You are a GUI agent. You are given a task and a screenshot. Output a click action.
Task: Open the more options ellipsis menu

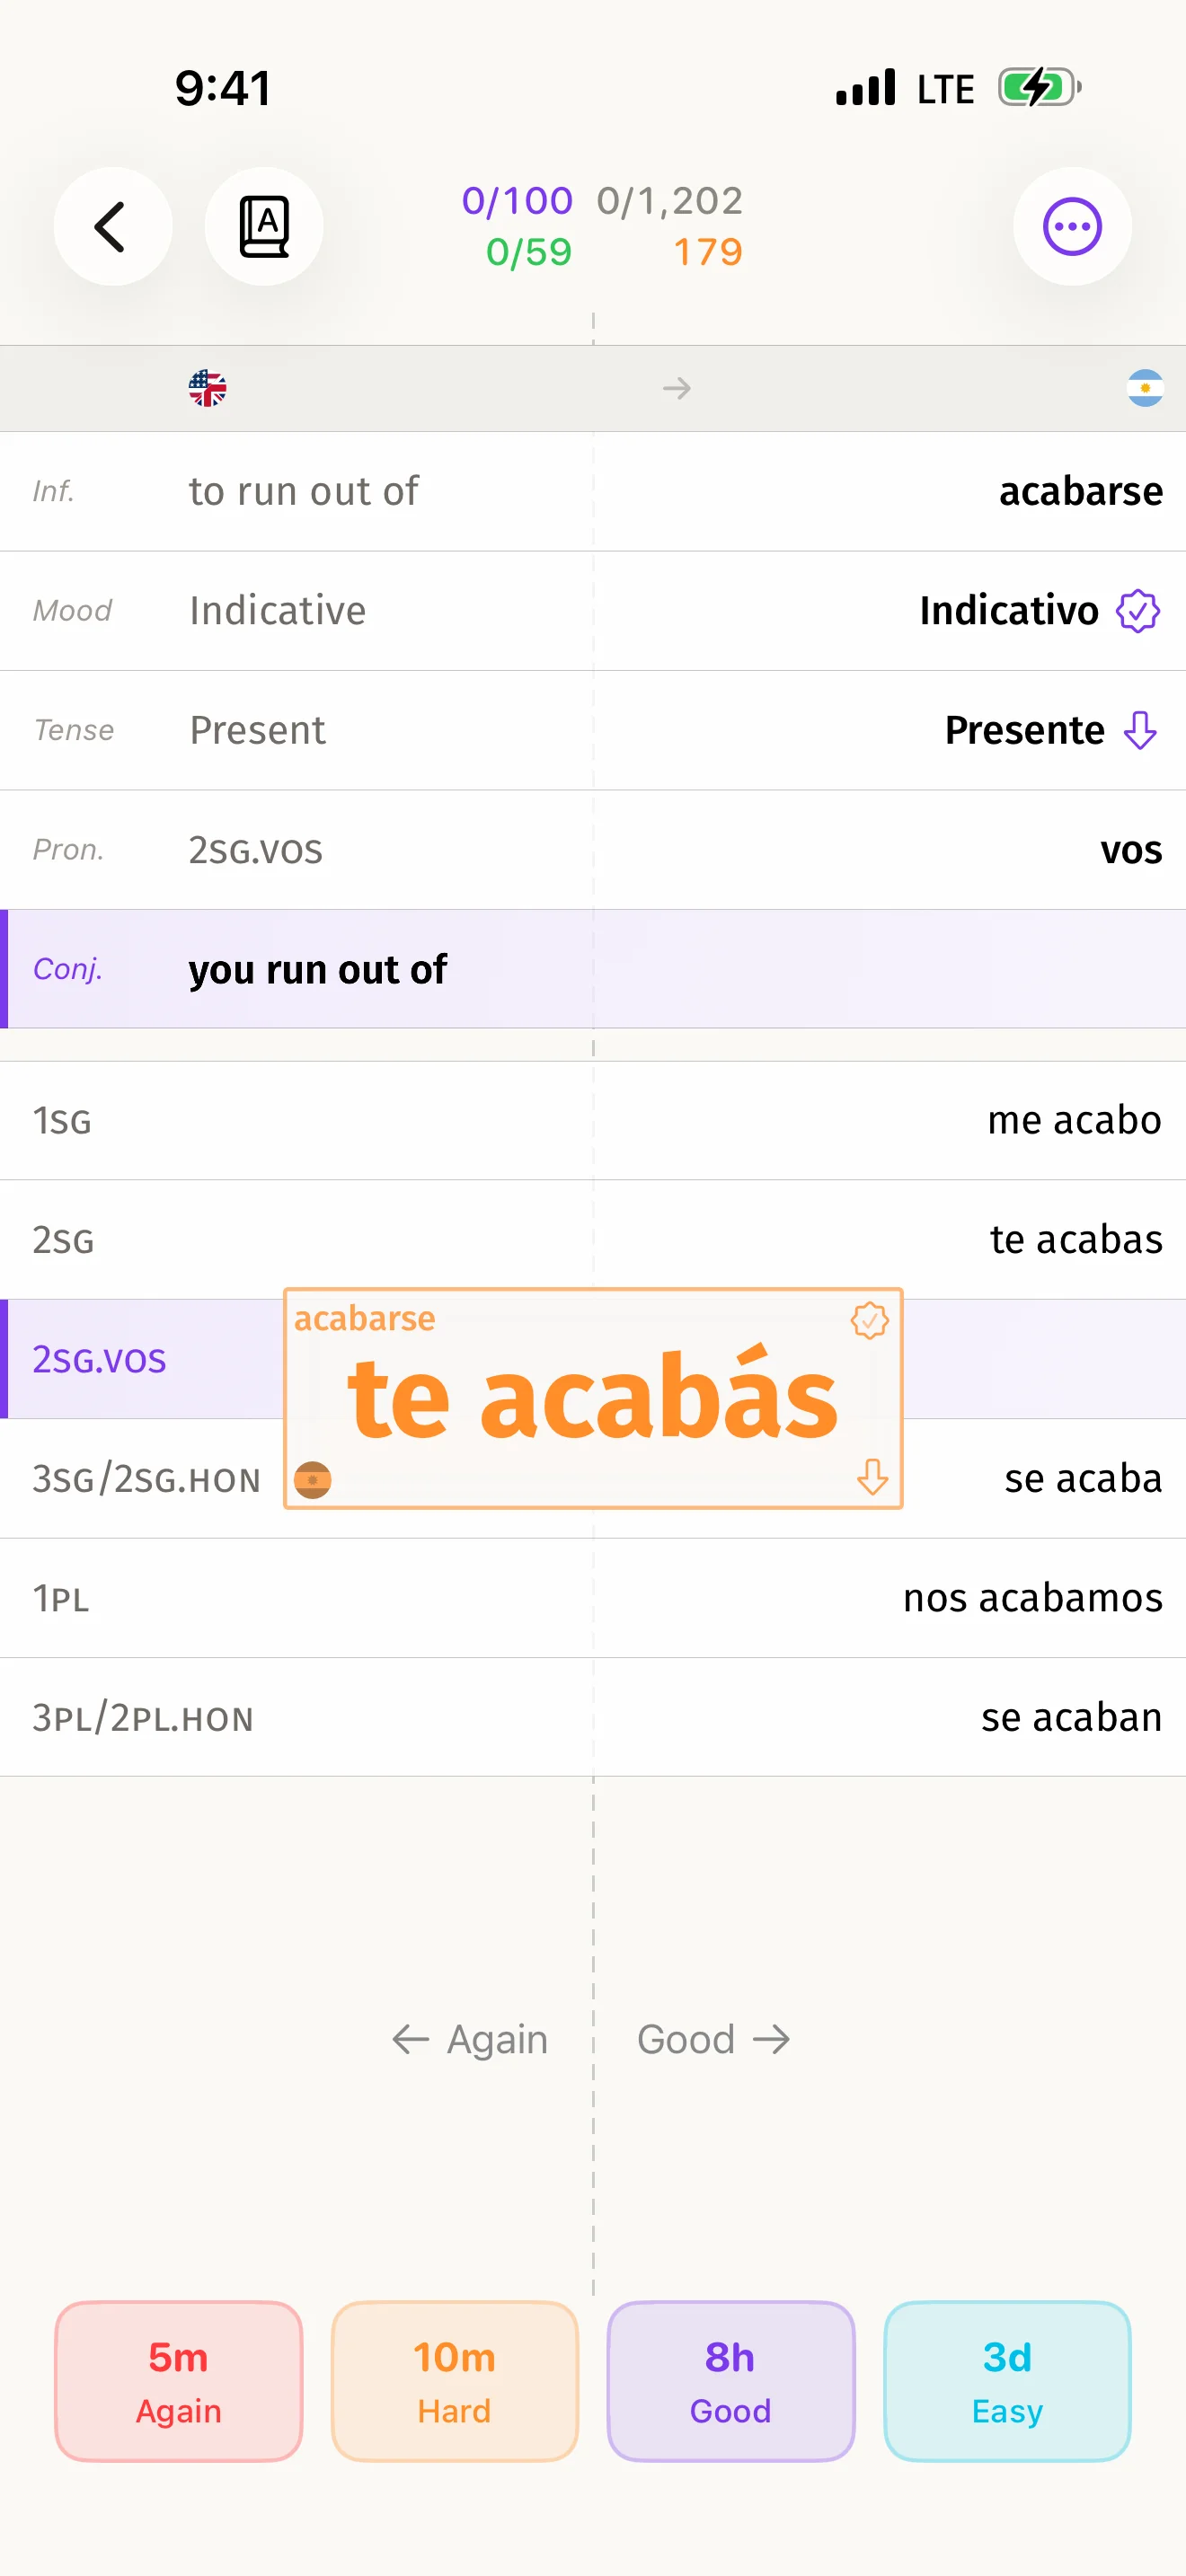(1072, 227)
